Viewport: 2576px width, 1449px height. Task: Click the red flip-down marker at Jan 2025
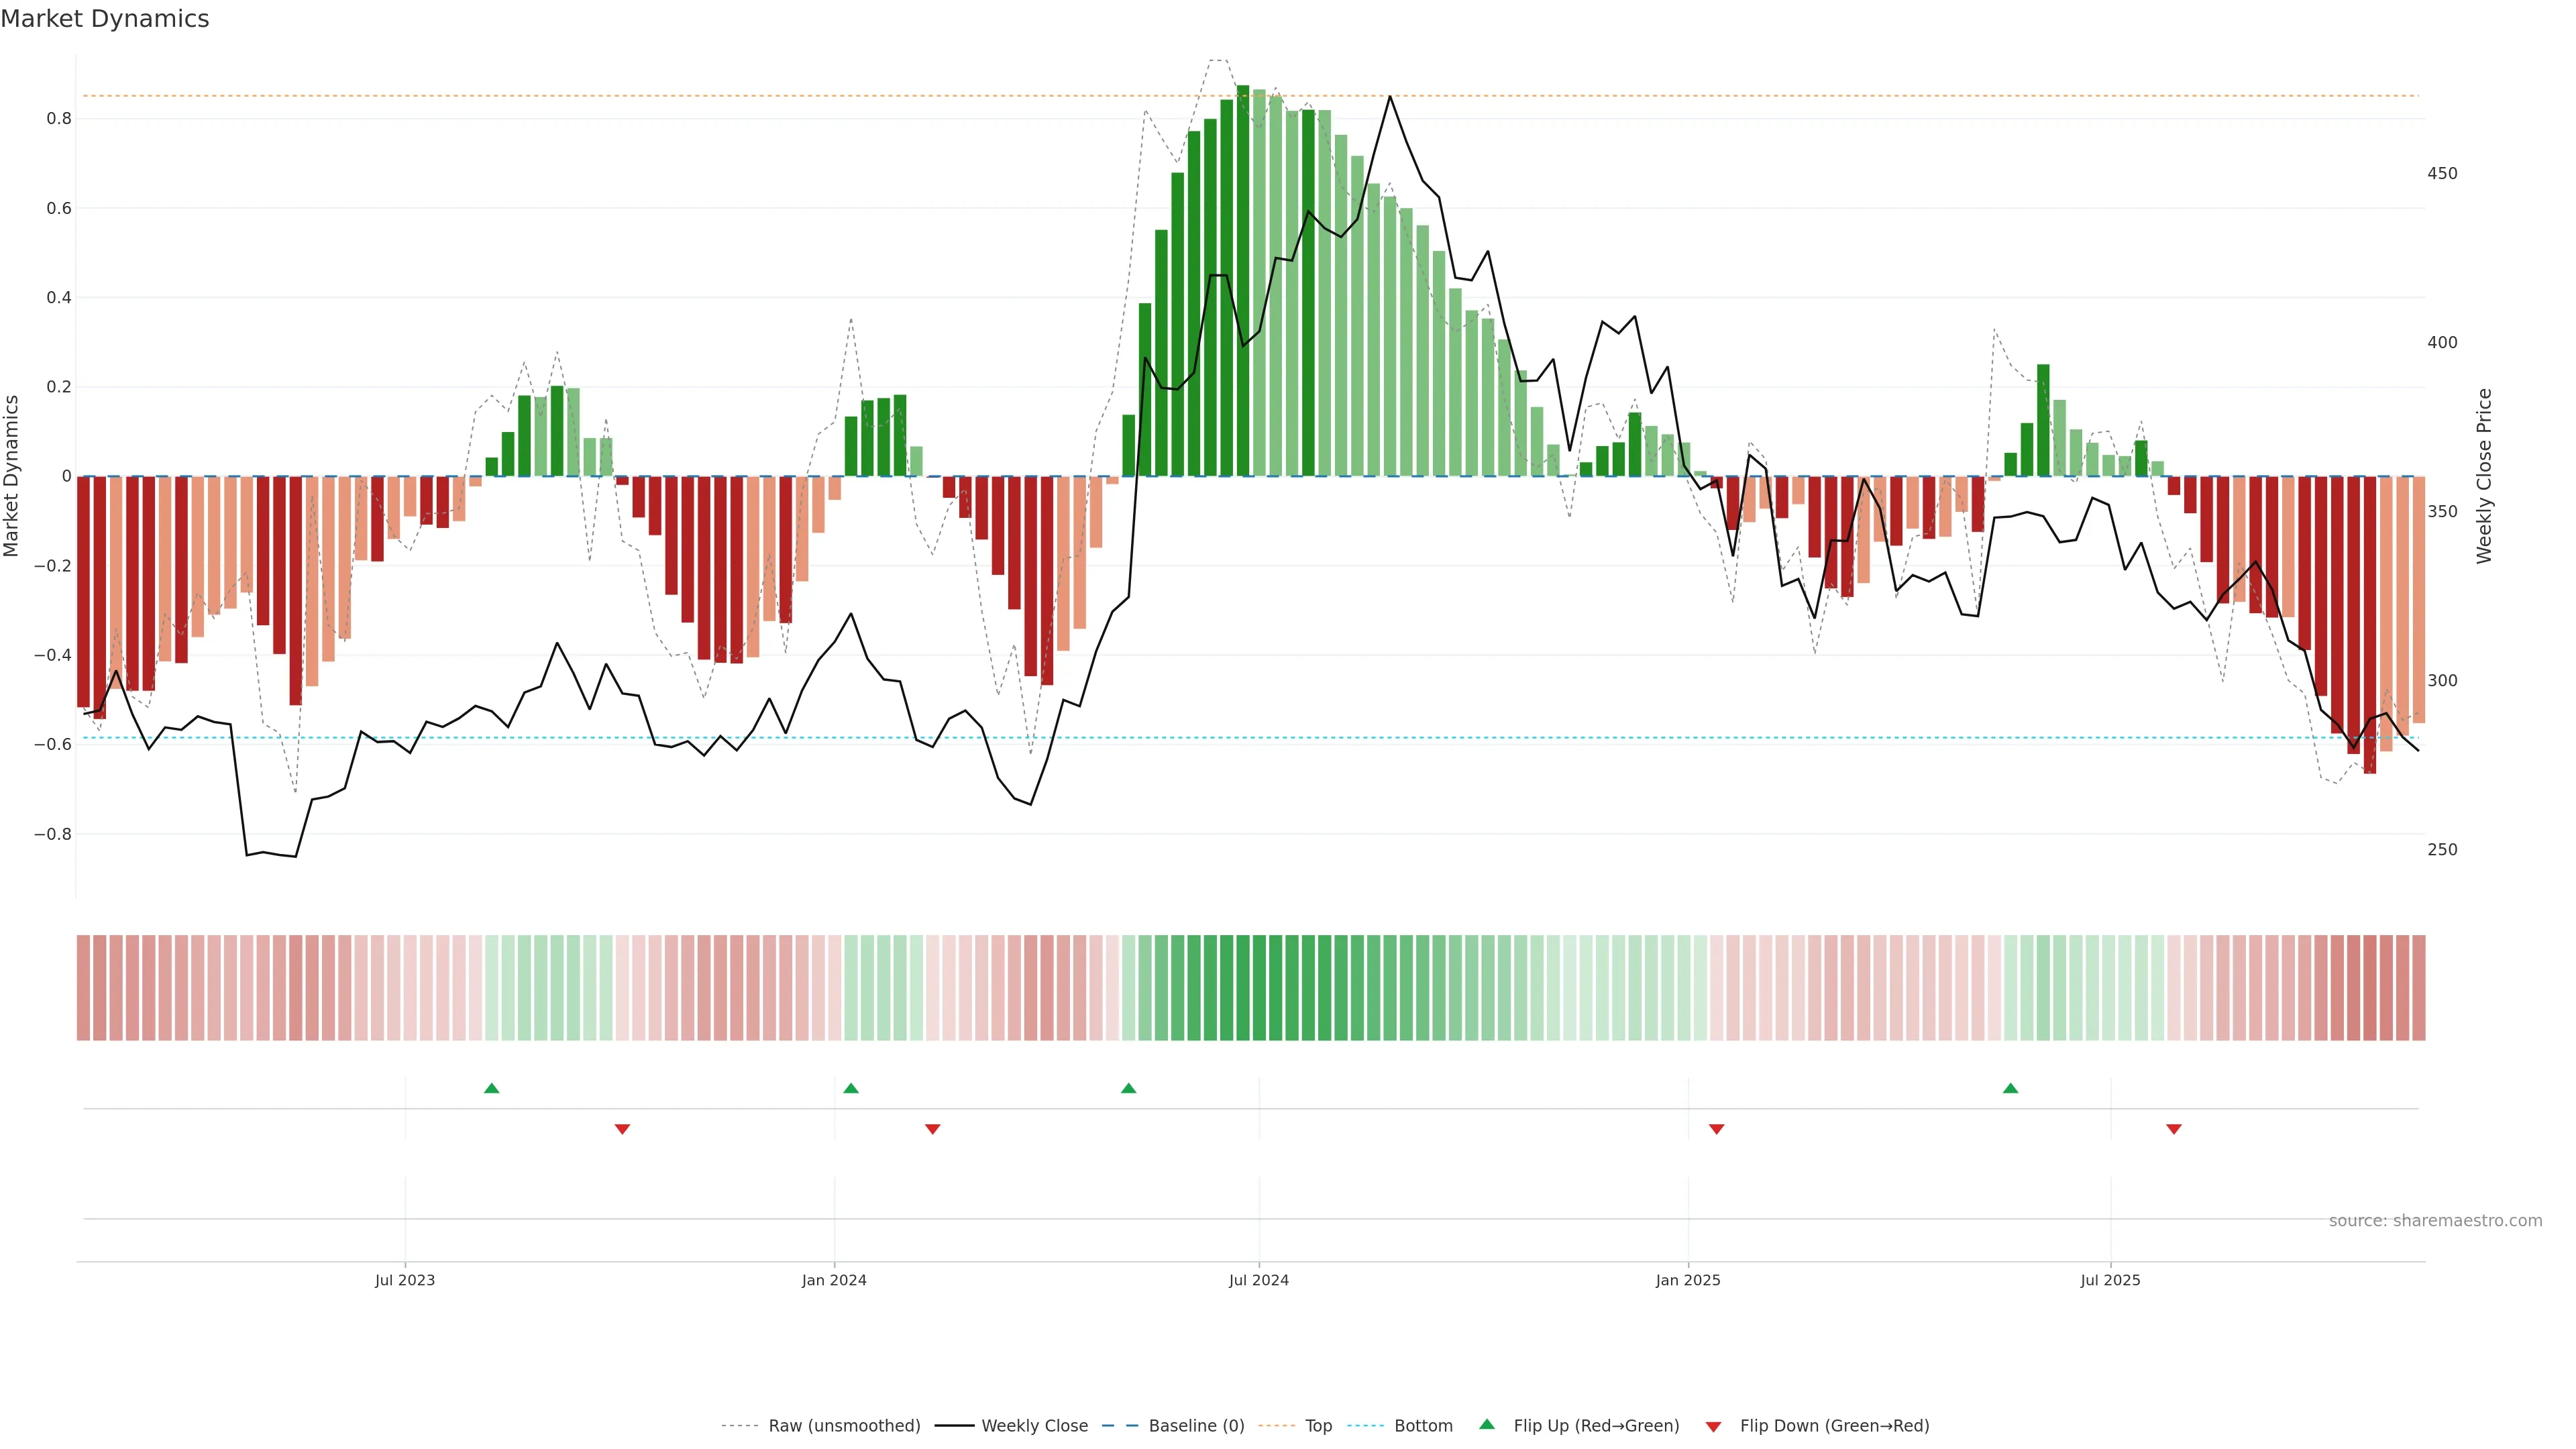pyautogui.click(x=1716, y=1129)
